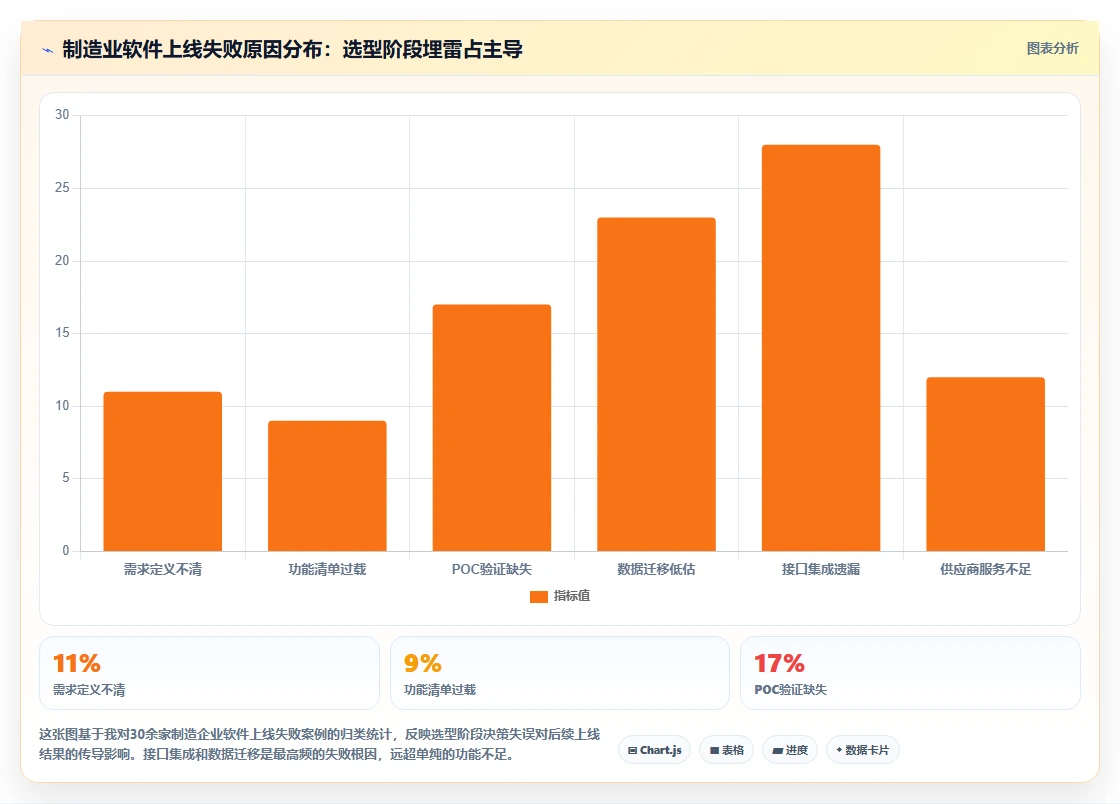Click the y-axis value 25

[62, 188]
